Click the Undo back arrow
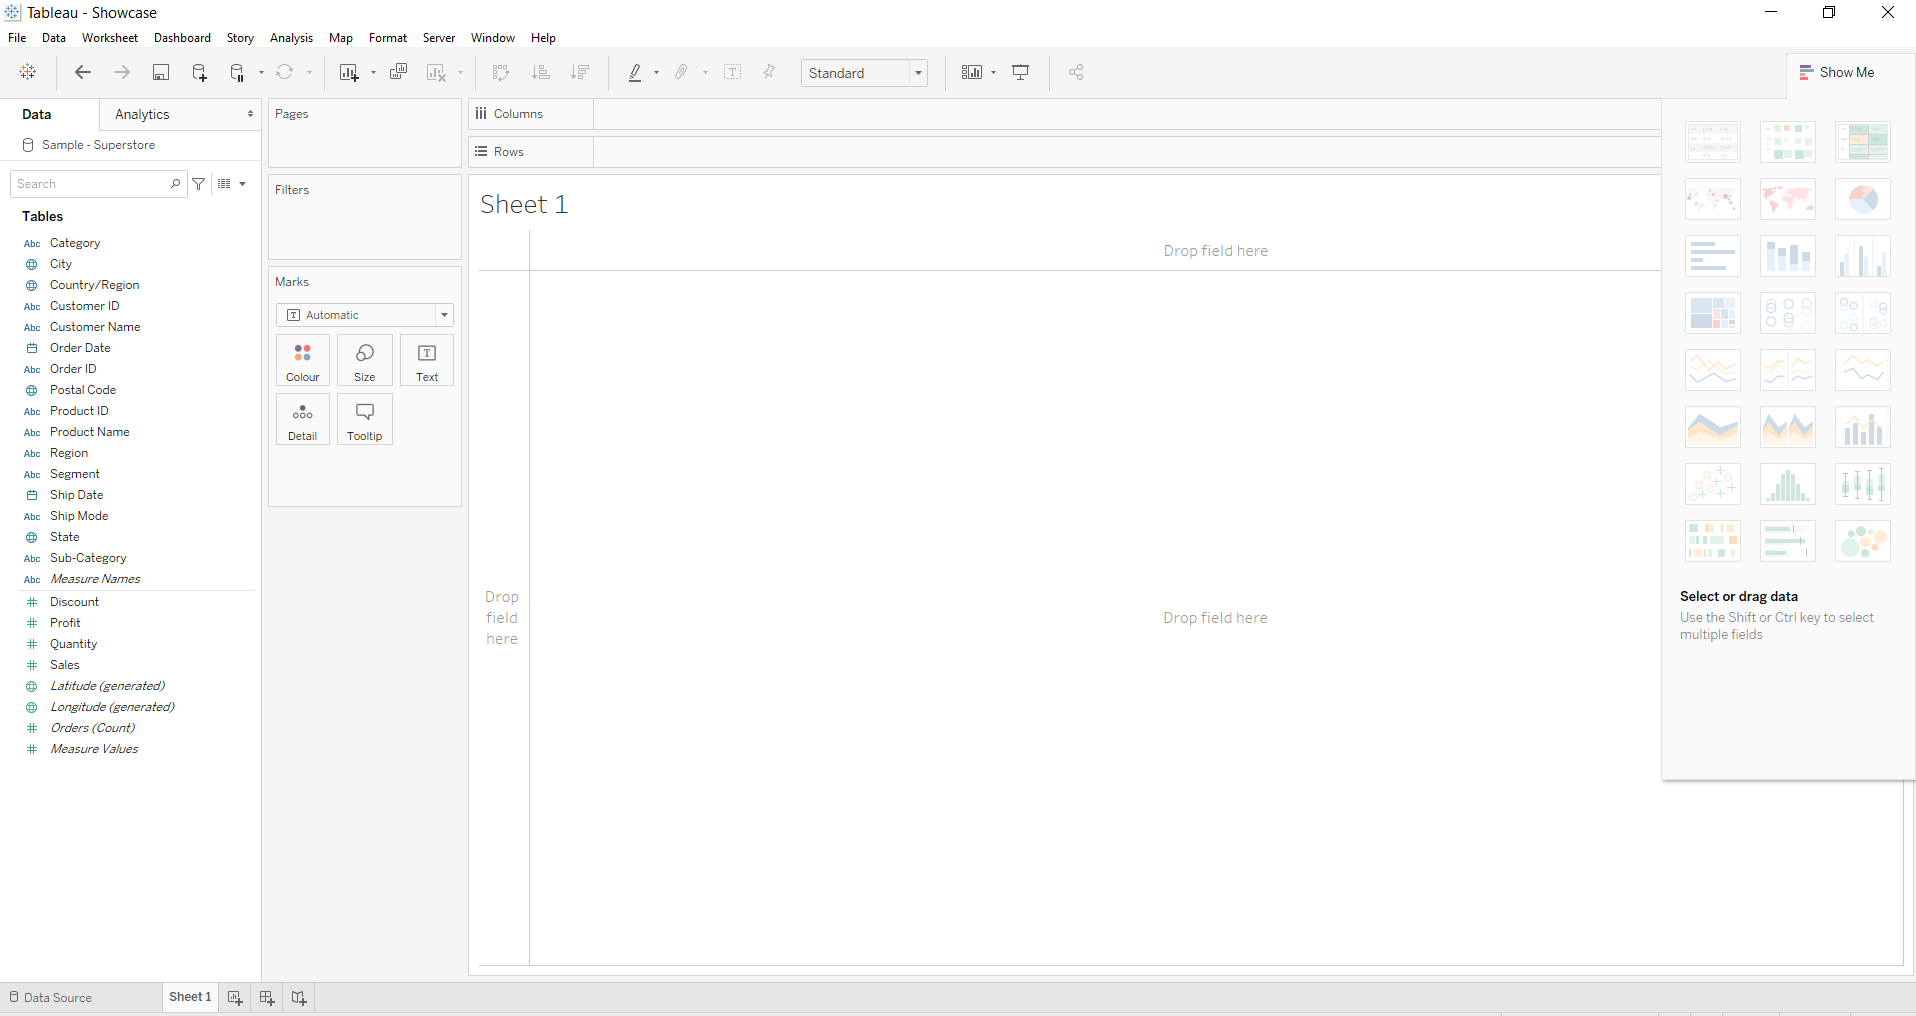Image resolution: width=1916 pixels, height=1016 pixels. click(x=83, y=72)
